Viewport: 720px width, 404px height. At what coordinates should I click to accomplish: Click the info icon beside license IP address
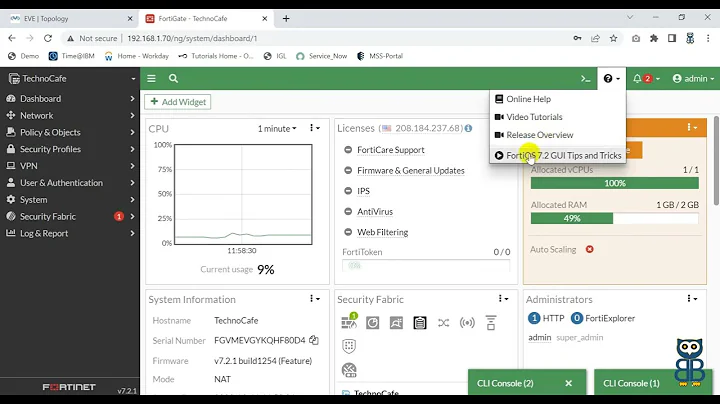point(468,128)
